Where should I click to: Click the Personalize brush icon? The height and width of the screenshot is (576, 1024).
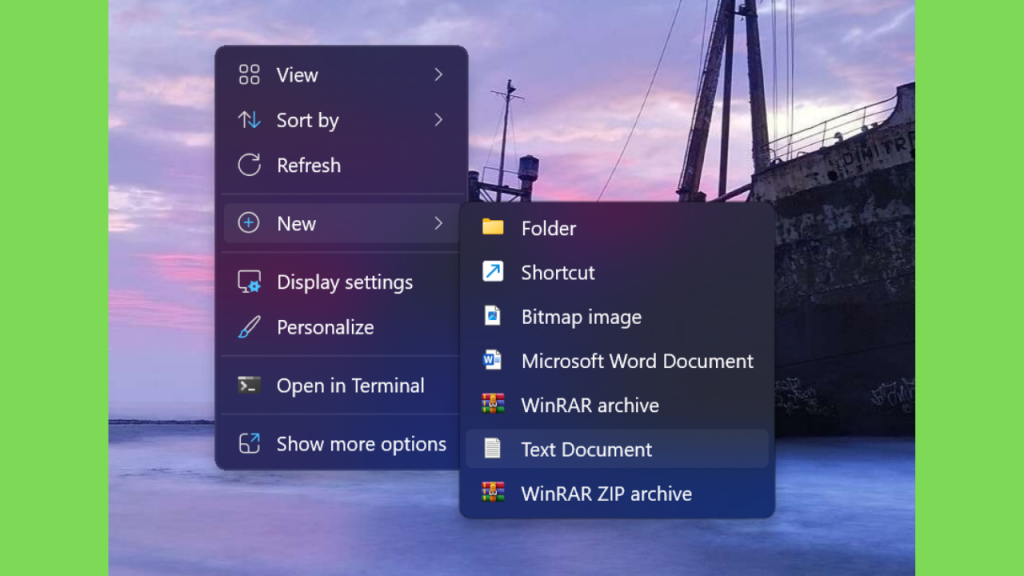click(249, 327)
